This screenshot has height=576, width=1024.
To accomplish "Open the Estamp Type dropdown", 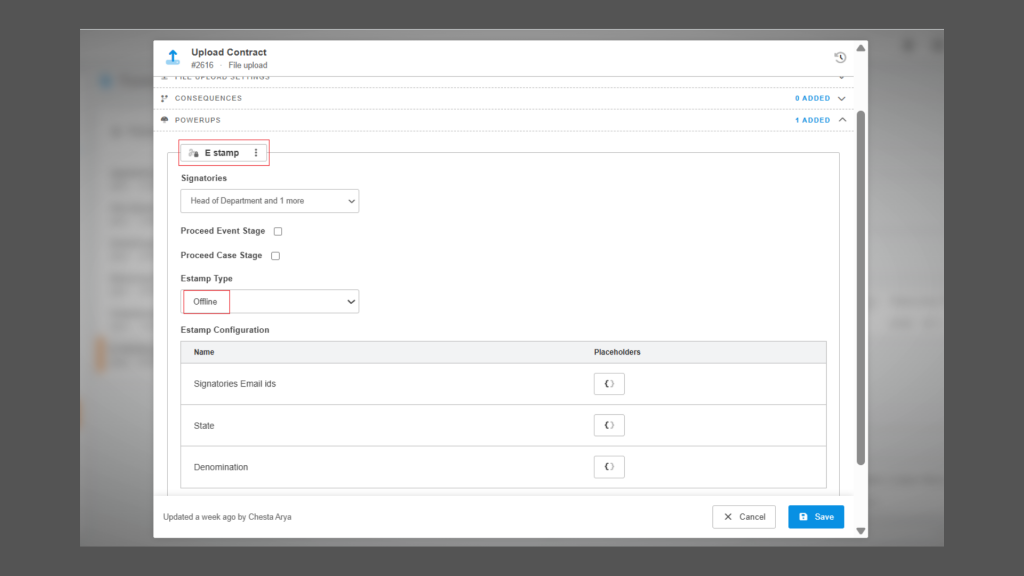I will tap(269, 301).
